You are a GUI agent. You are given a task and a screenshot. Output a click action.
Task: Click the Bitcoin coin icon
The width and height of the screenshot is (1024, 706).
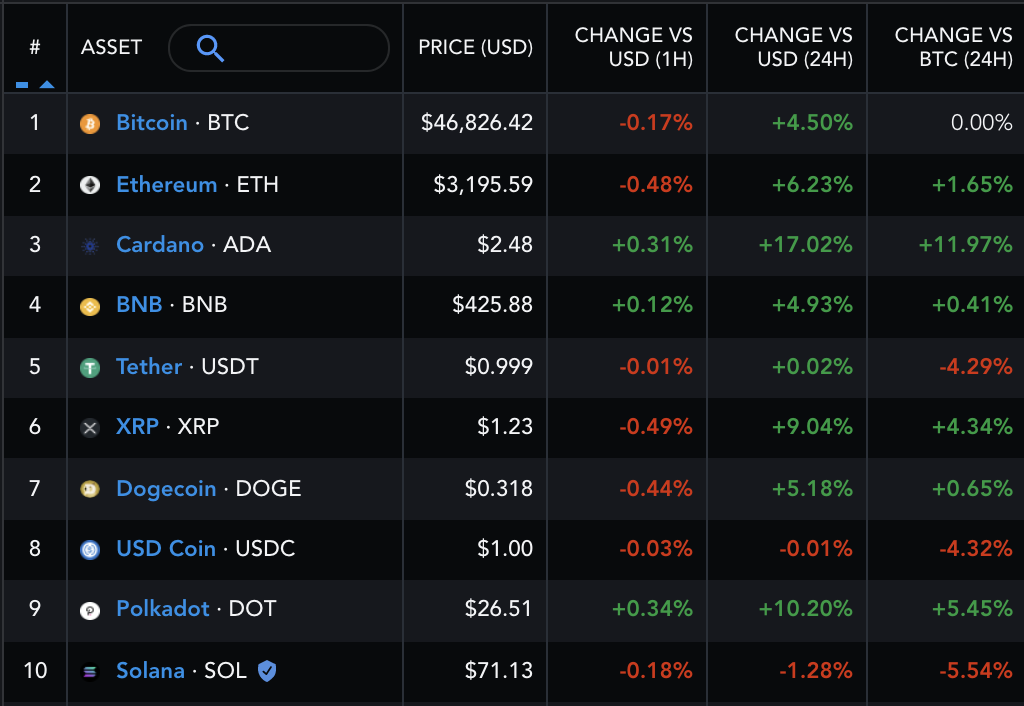pos(90,124)
